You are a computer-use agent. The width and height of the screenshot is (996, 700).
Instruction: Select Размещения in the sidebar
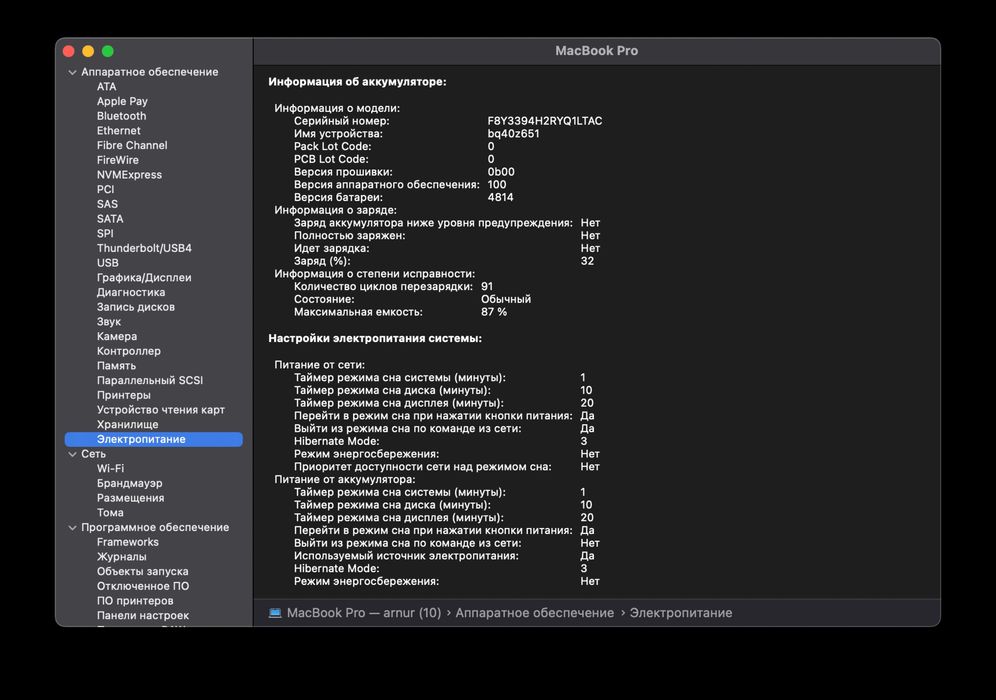coord(130,497)
